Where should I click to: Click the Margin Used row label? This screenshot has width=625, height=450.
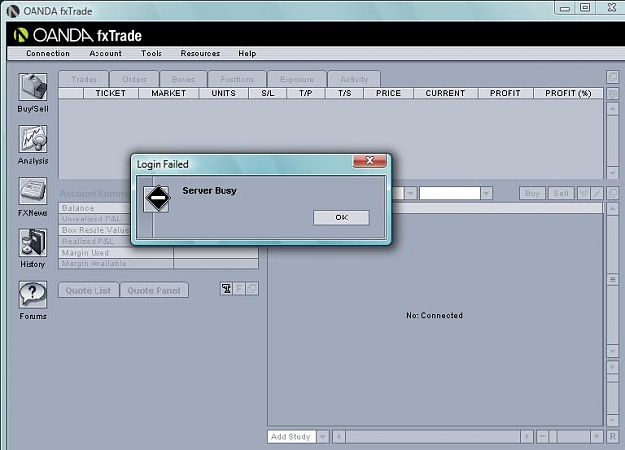[85, 253]
